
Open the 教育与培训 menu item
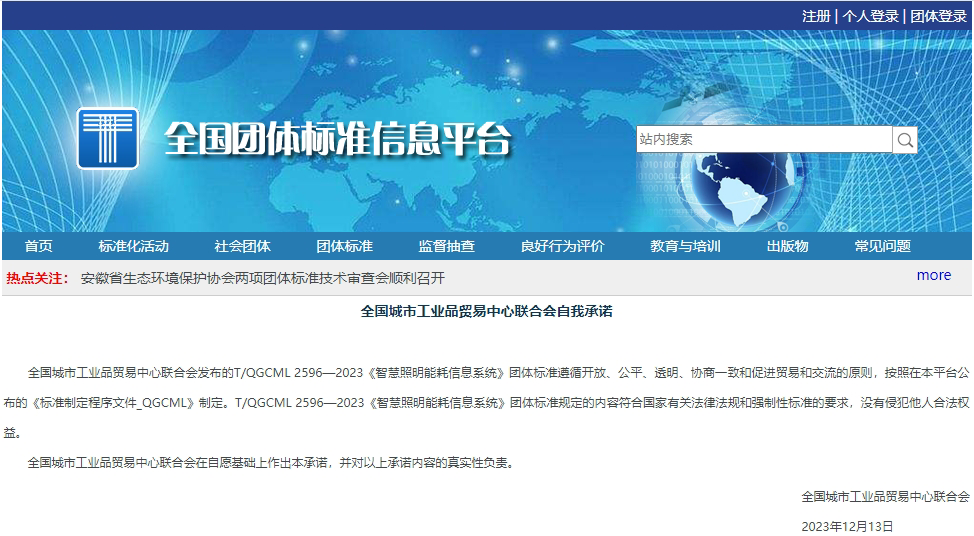click(686, 246)
